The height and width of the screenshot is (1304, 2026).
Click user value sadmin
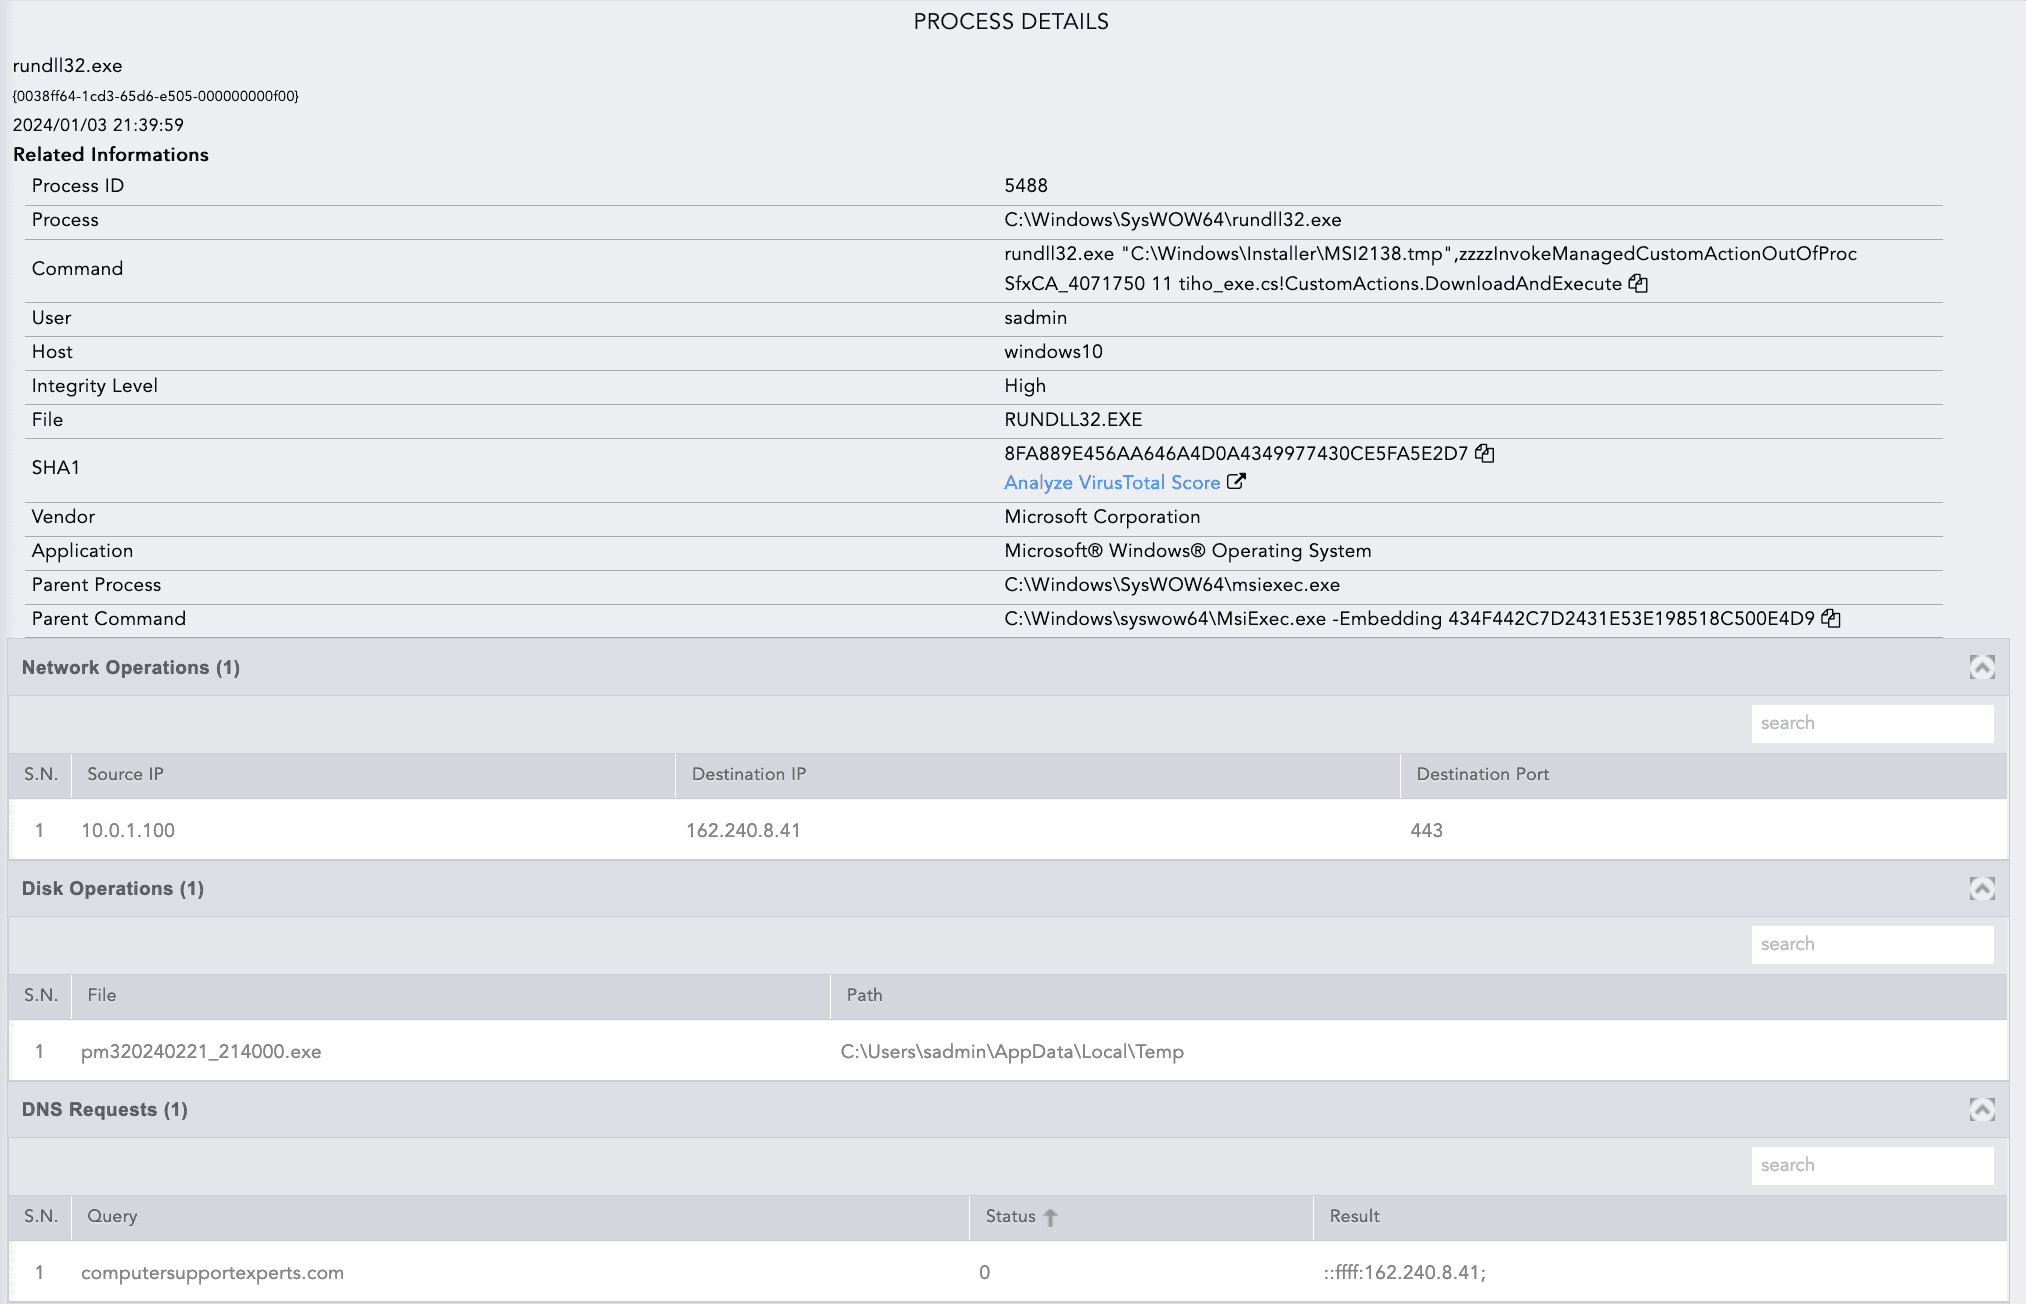click(1036, 317)
